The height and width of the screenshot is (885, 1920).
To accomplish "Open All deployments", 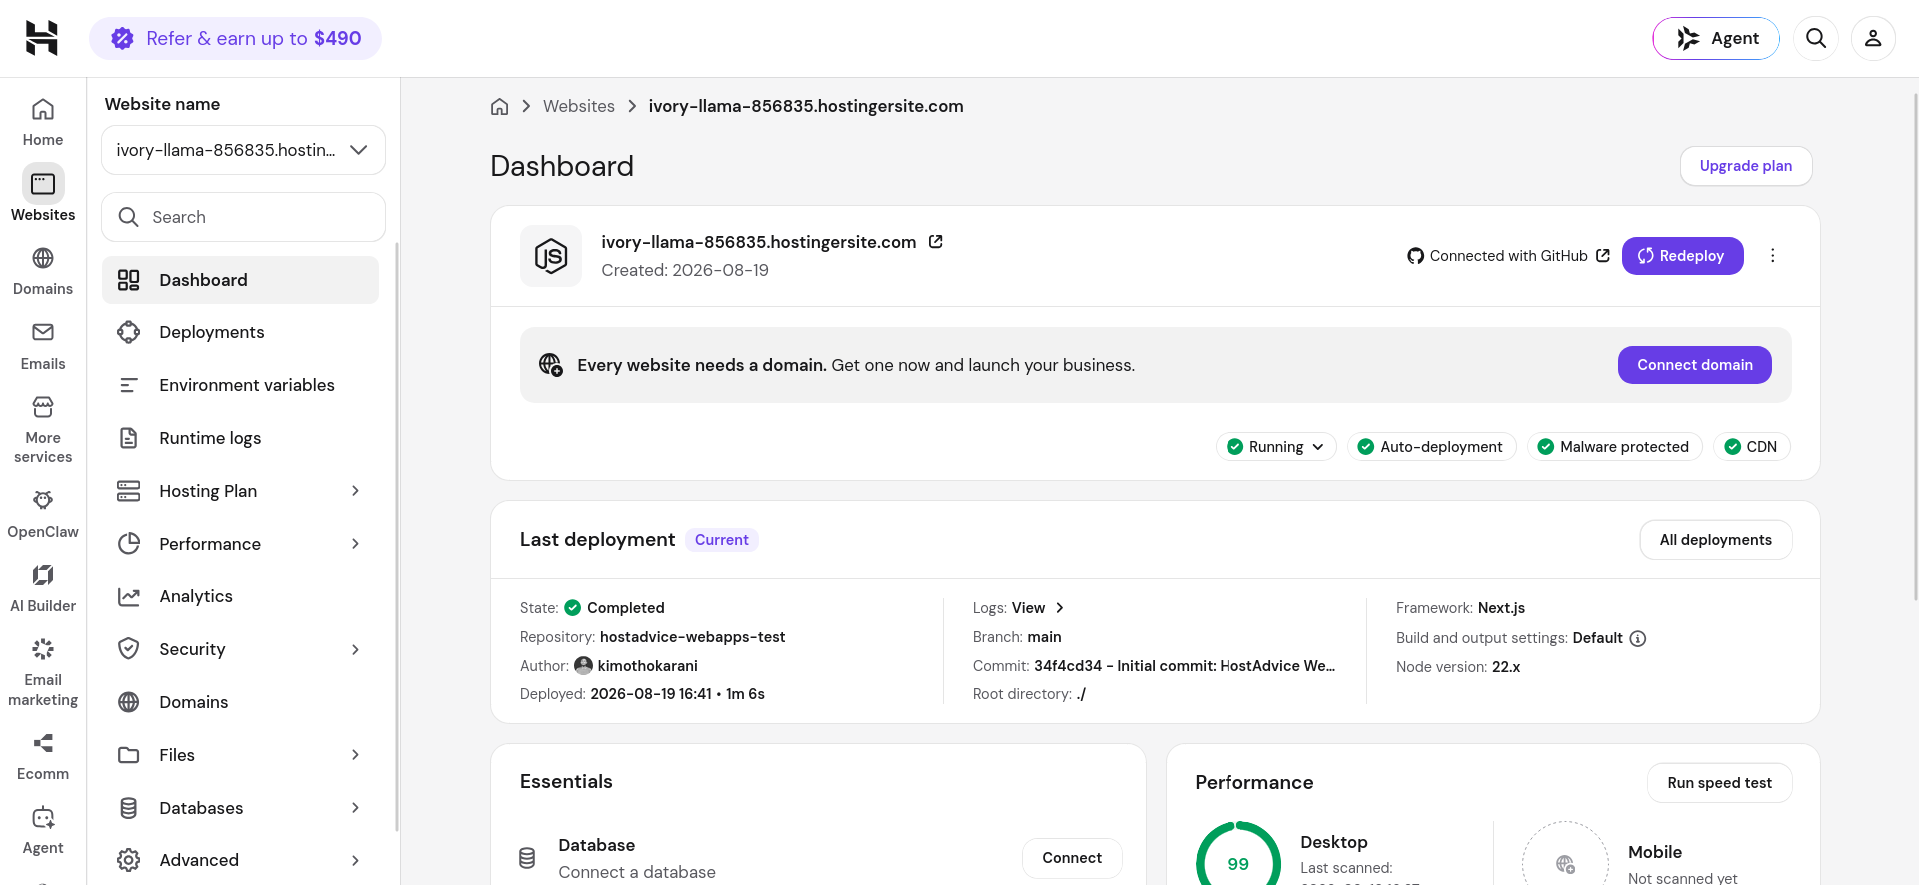I will pos(1715,540).
